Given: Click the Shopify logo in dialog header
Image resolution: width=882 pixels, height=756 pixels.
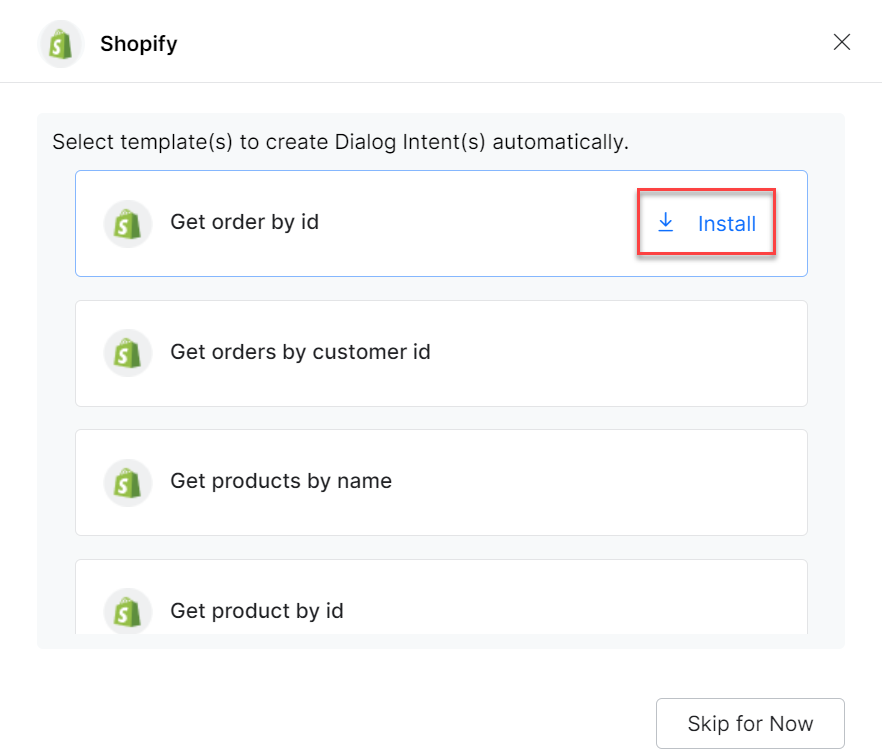Looking at the screenshot, I should [x=60, y=44].
